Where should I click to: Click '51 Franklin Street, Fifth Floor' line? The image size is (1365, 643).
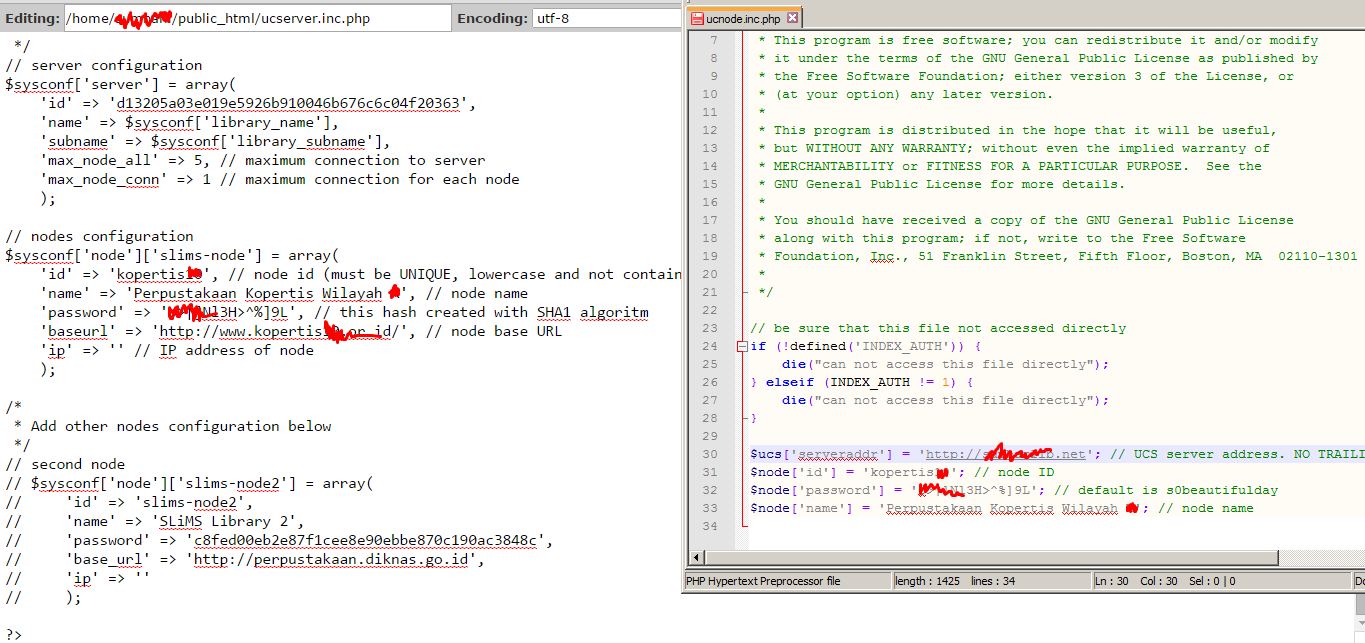click(x=1058, y=256)
